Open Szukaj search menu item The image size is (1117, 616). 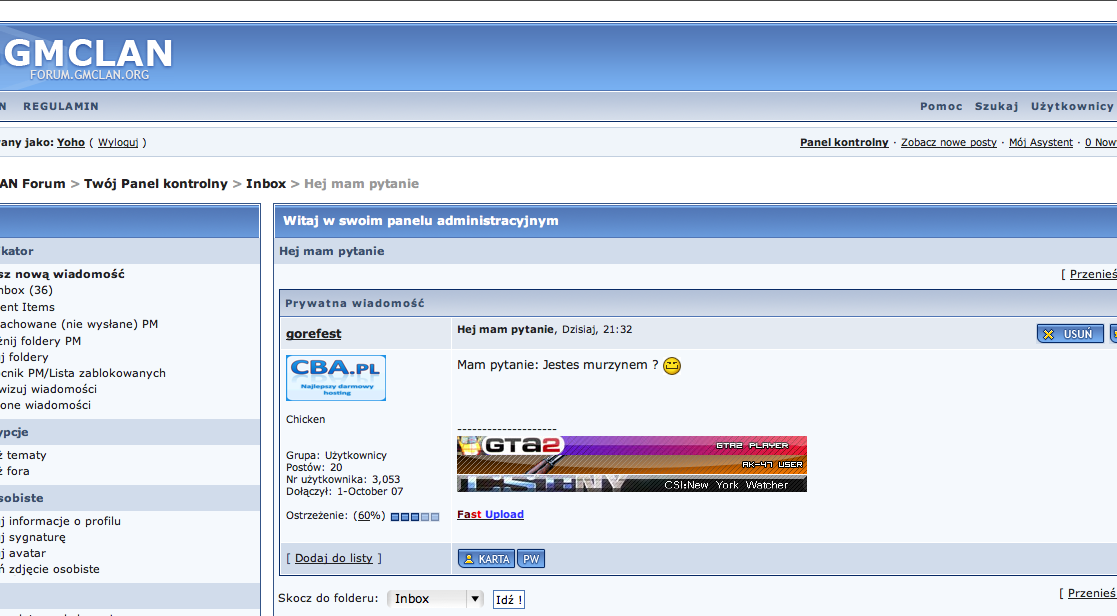click(x=996, y=106)
